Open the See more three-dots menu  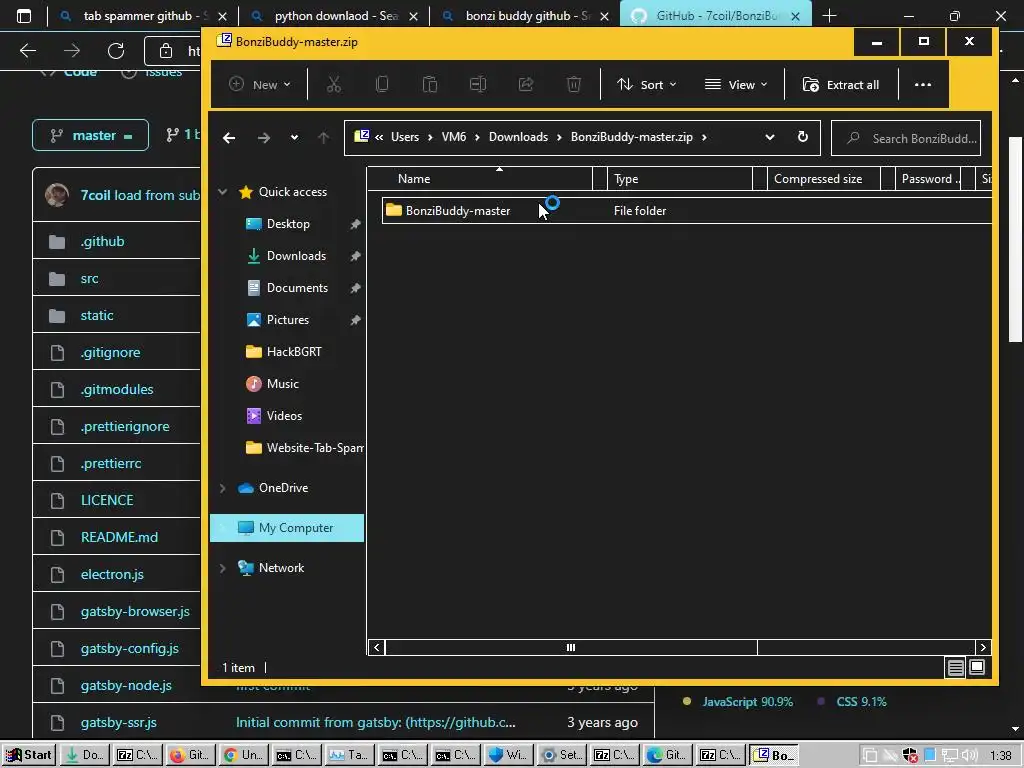(923, 84)
